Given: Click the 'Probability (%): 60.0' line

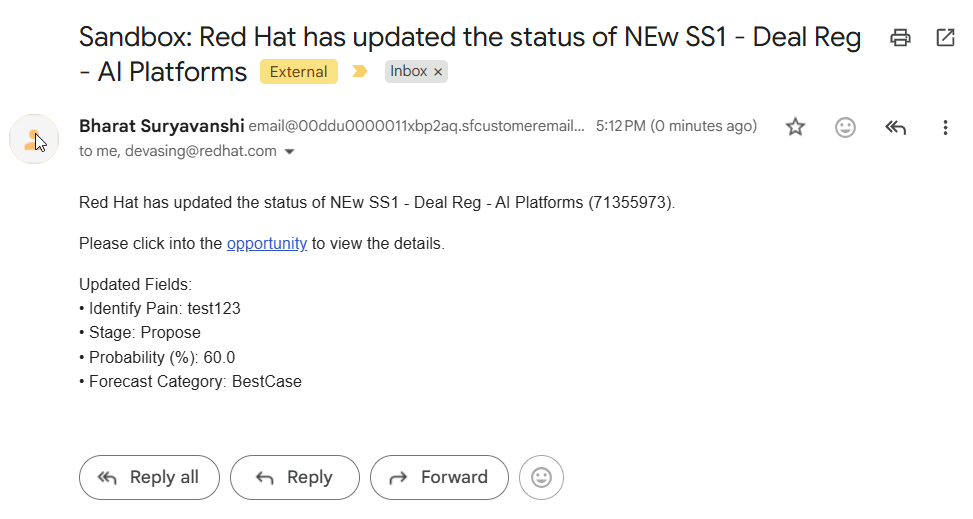Looking at the screenshot, I should click(x=157, y=358).
